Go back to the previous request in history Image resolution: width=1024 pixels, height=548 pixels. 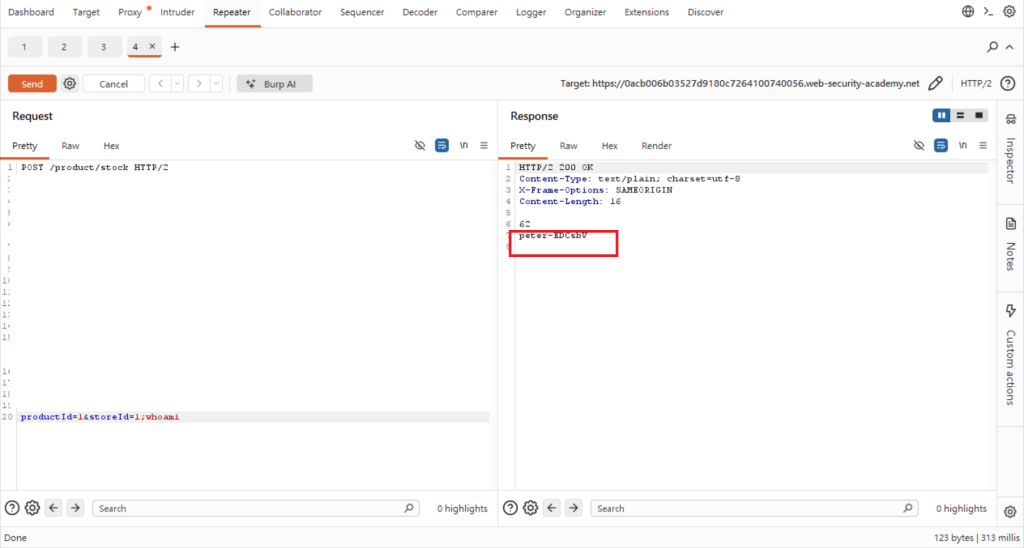[x=160, y=84]
